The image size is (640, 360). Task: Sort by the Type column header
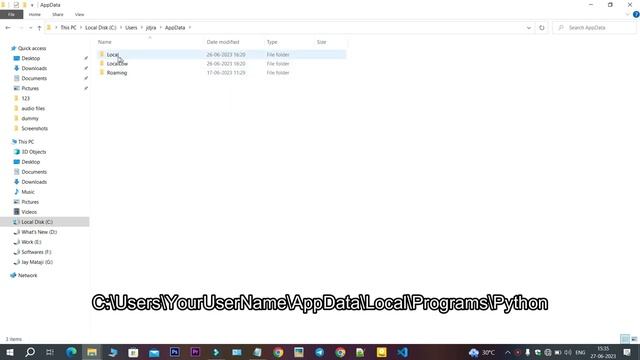point(272,42)
